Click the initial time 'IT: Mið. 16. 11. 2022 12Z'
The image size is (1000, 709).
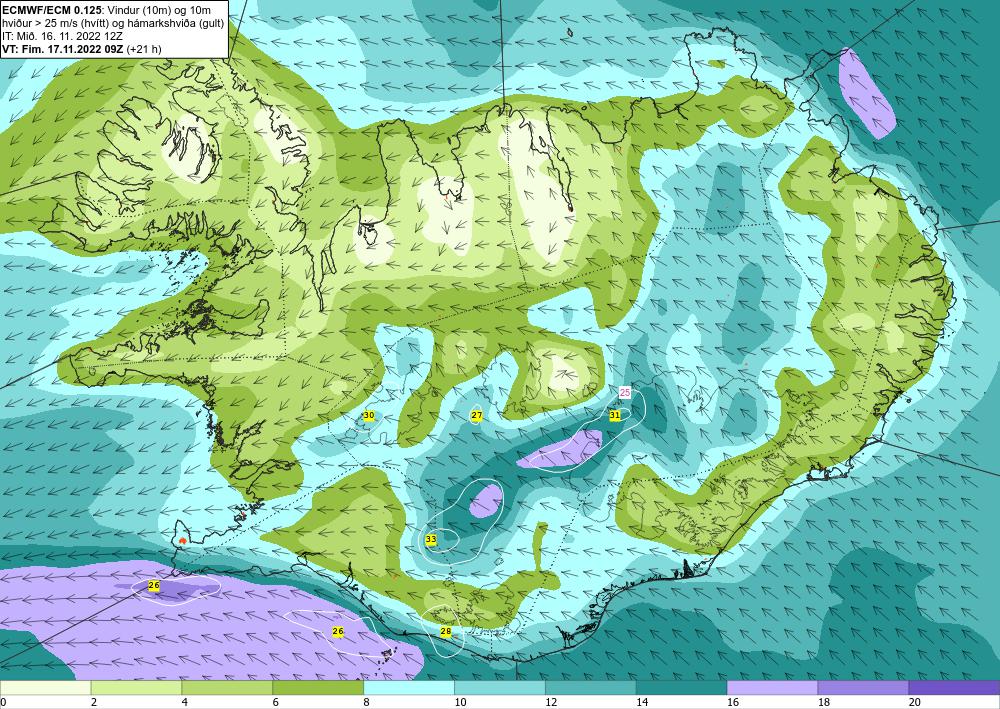[62, 36]
